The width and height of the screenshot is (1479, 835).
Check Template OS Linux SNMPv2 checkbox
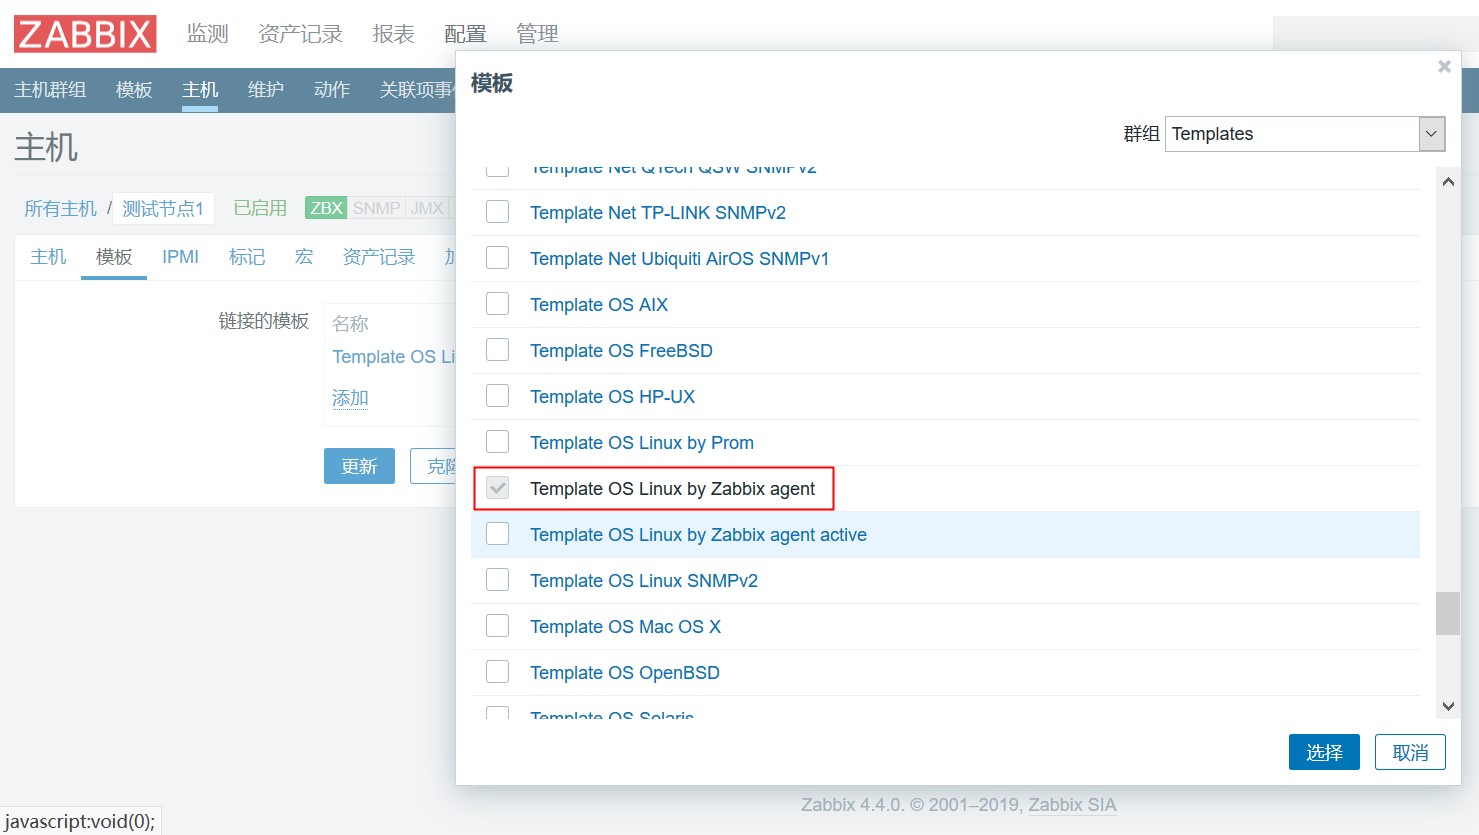click(x=497, y=580)
